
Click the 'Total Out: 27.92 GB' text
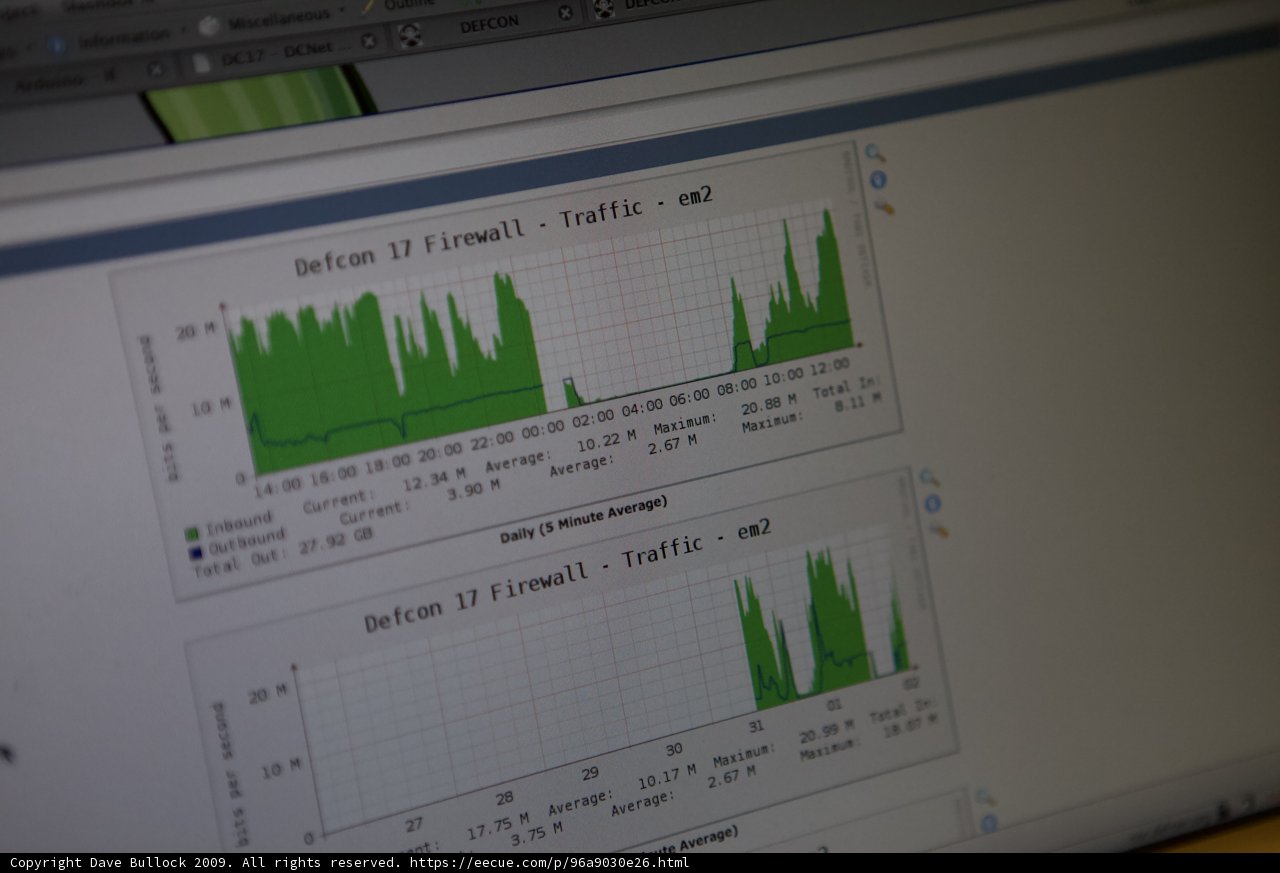(282, 551)
